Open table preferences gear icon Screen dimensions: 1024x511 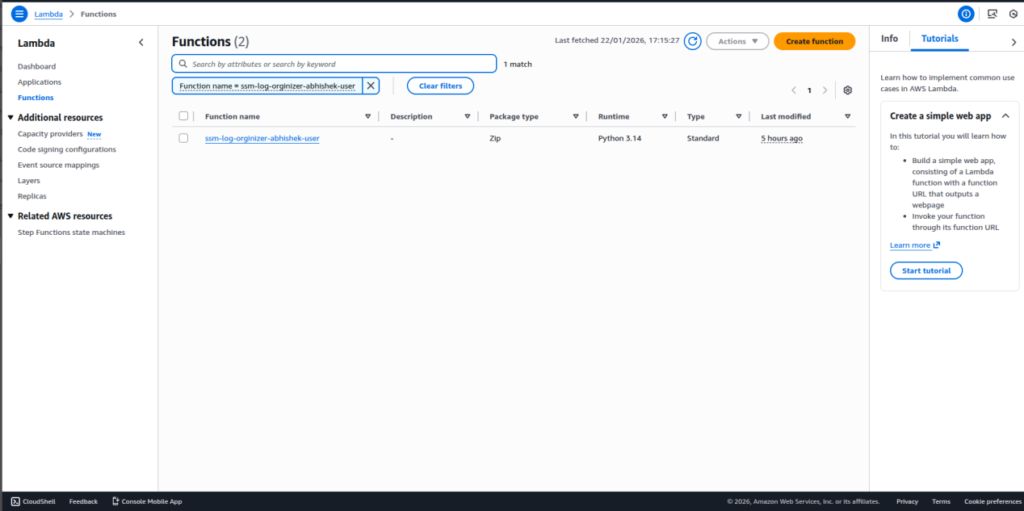click(848, 90)
